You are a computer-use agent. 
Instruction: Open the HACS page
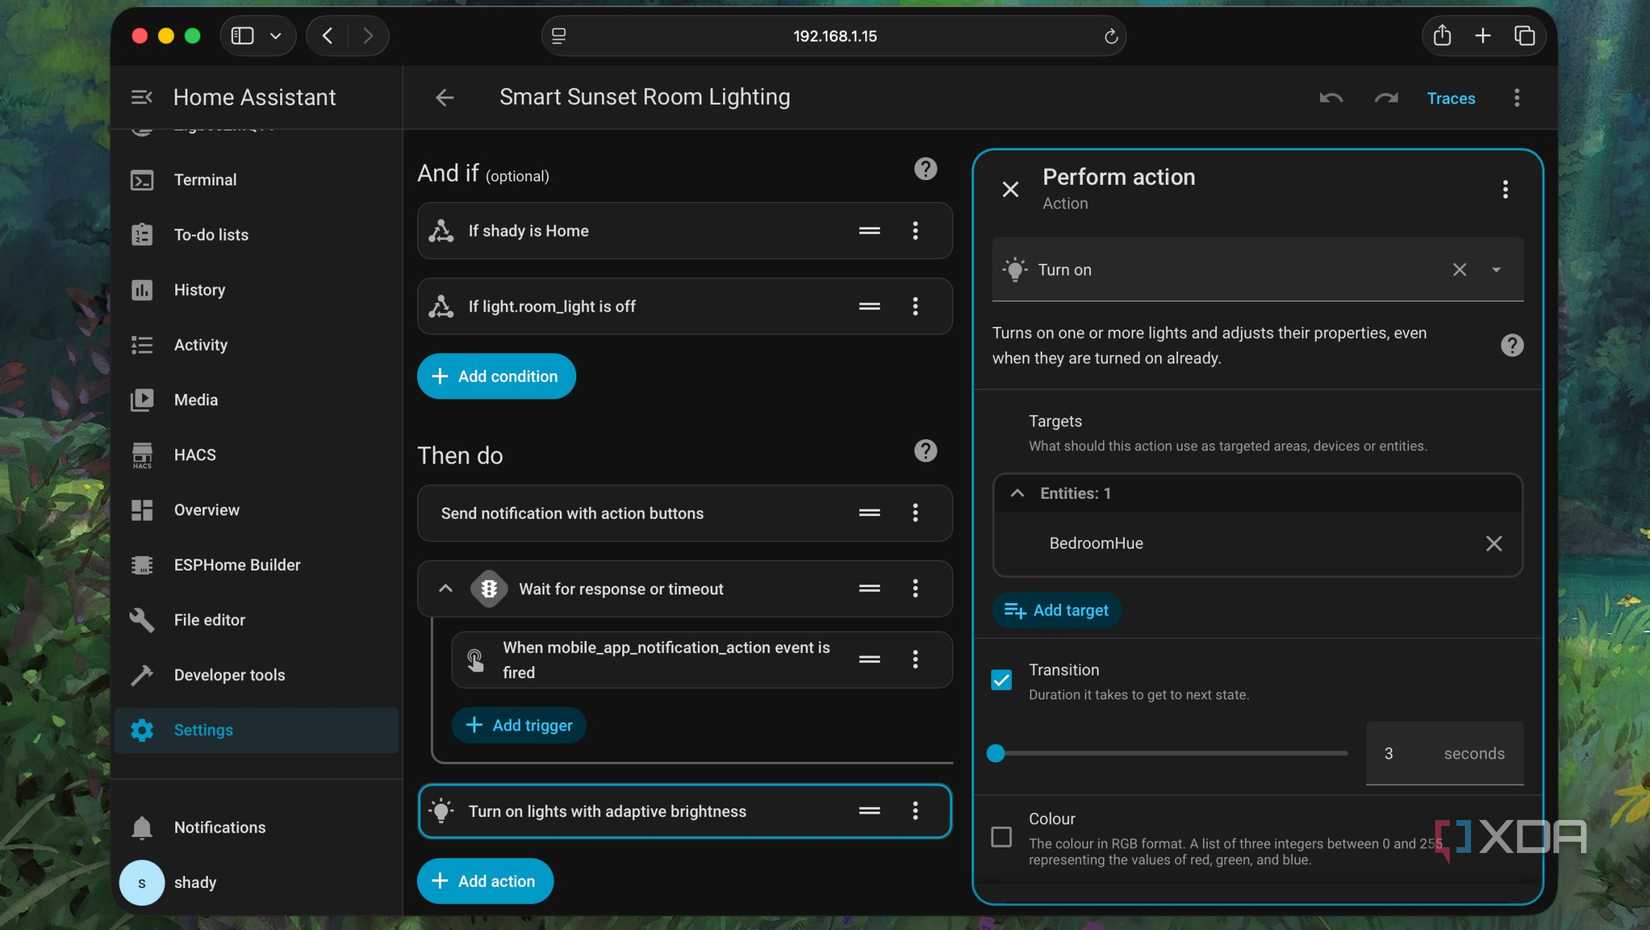257,455
